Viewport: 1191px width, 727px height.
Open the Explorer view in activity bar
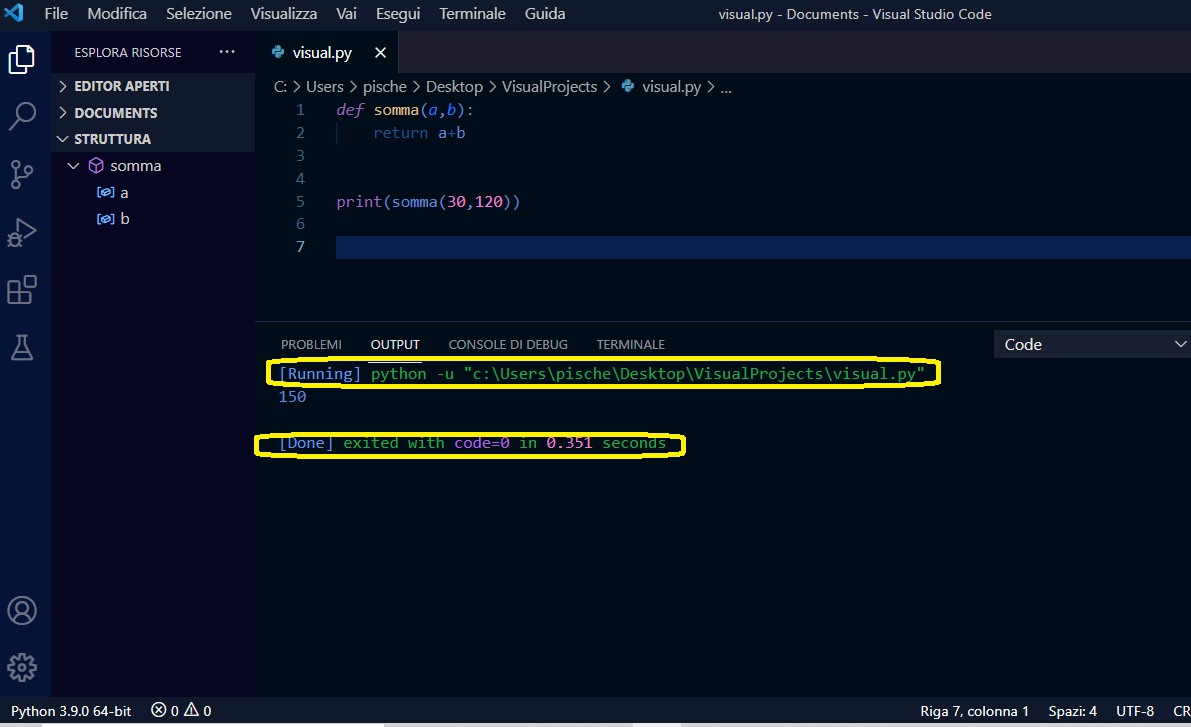[22, 59]
